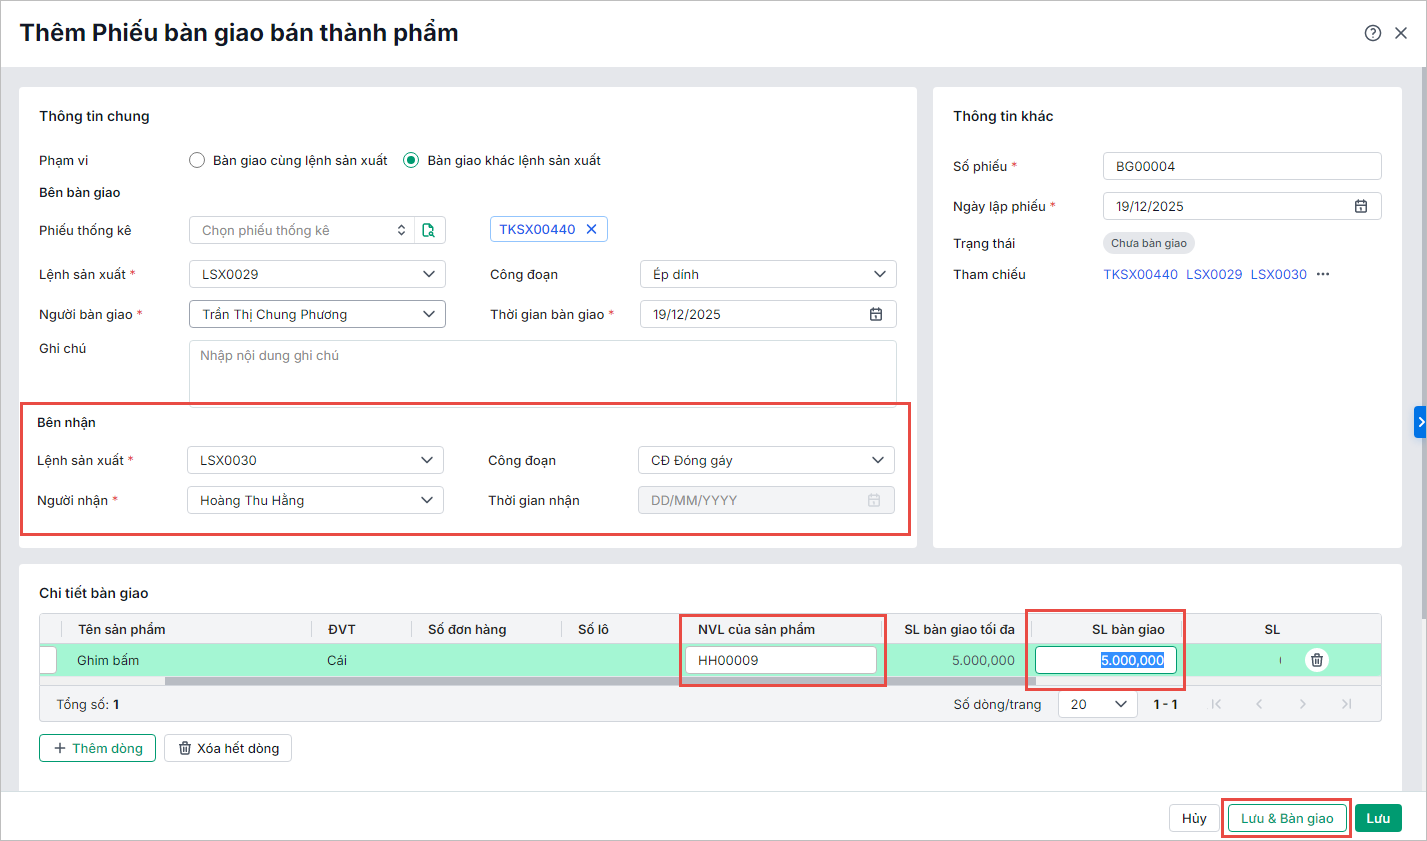Screen dimensions: 1427x841
Task: Click the help question mark icon
Action: 1372,33
